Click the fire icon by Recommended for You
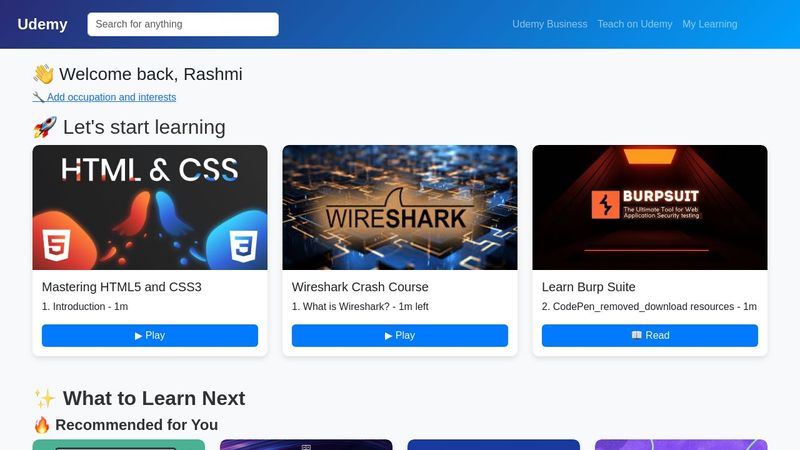The image size is (800, 450). pos(42,424)
